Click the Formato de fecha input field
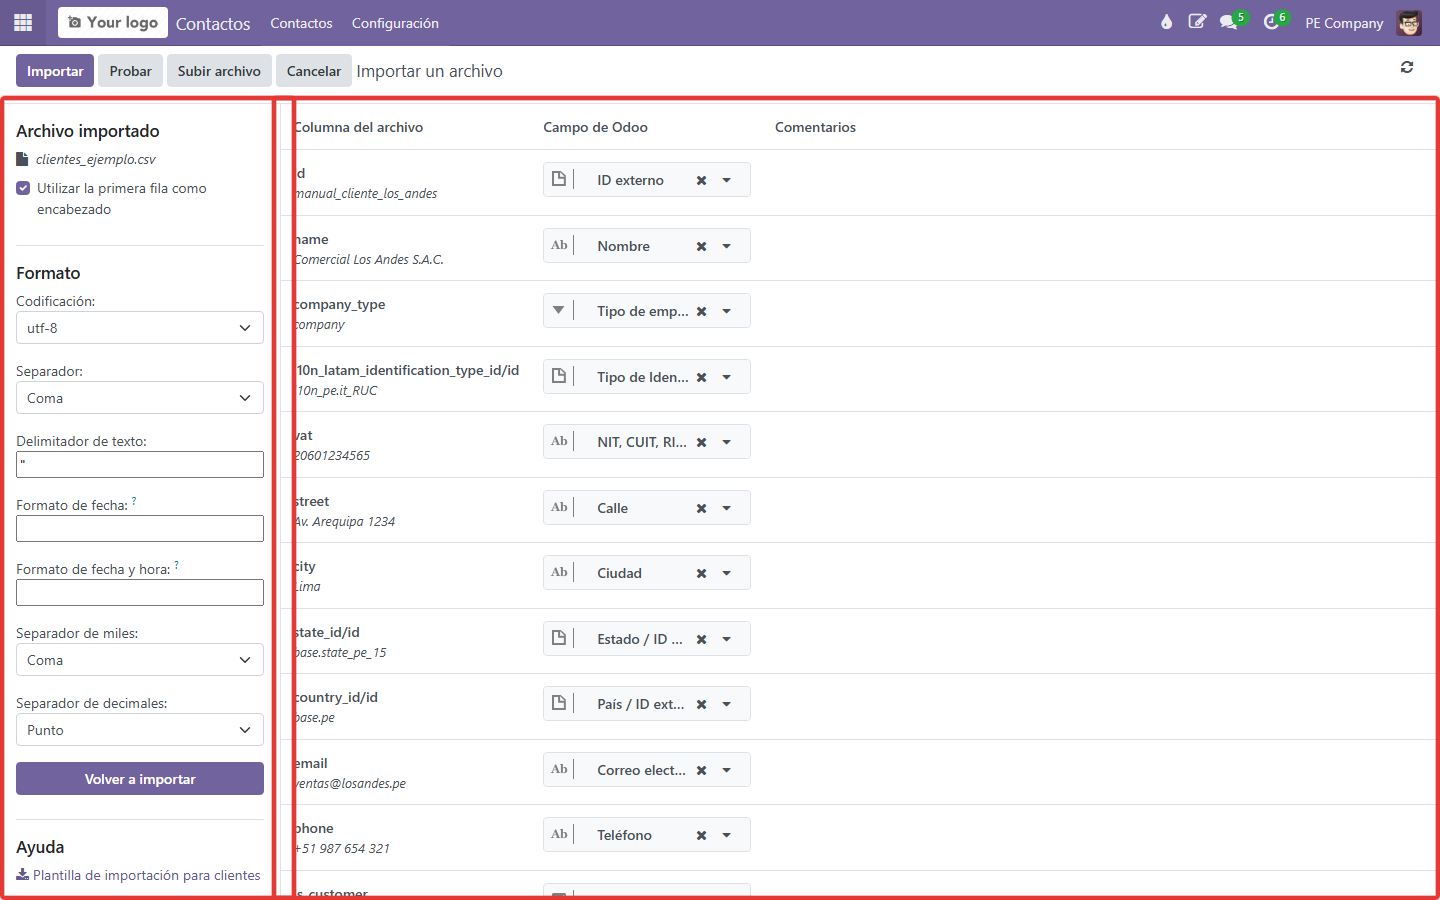This screenshot has height=900, width=1440. pos(140,528)
